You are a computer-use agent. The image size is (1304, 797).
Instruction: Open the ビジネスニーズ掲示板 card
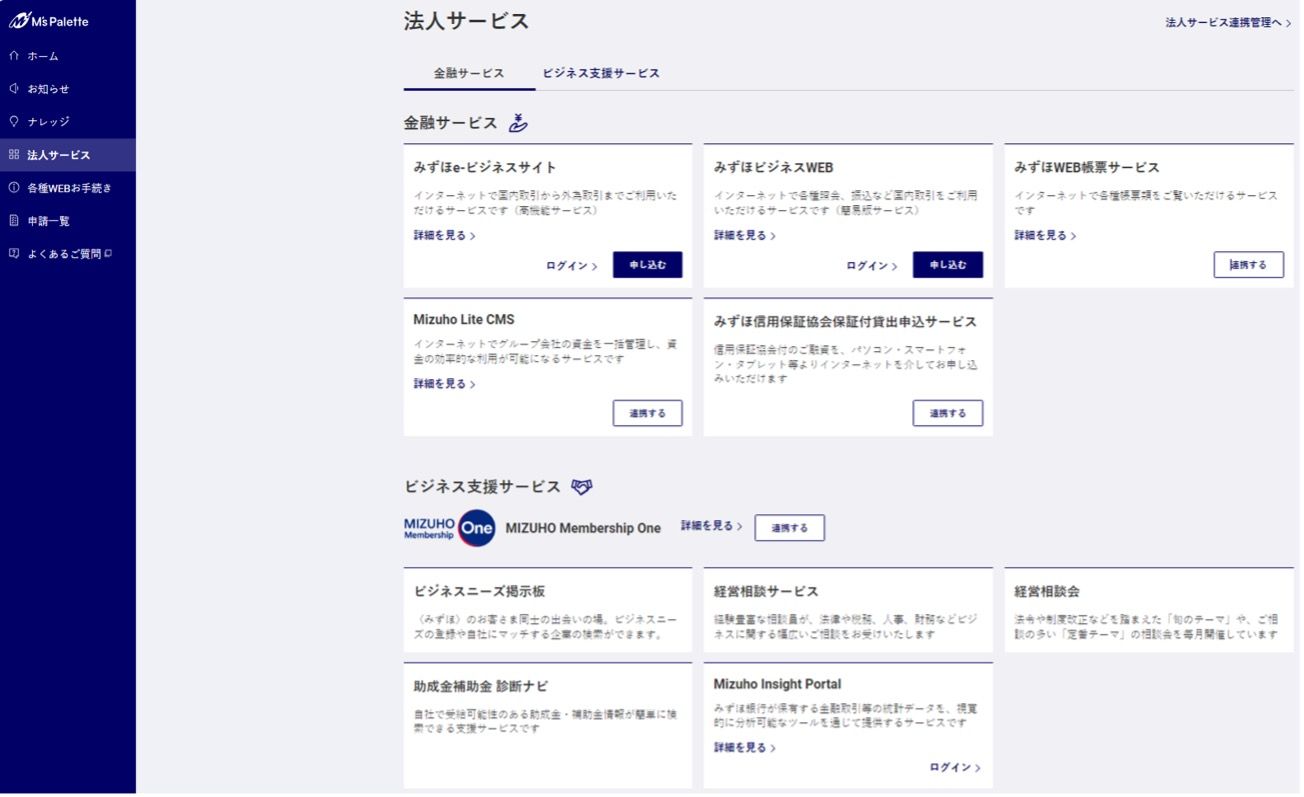point(547,610)
